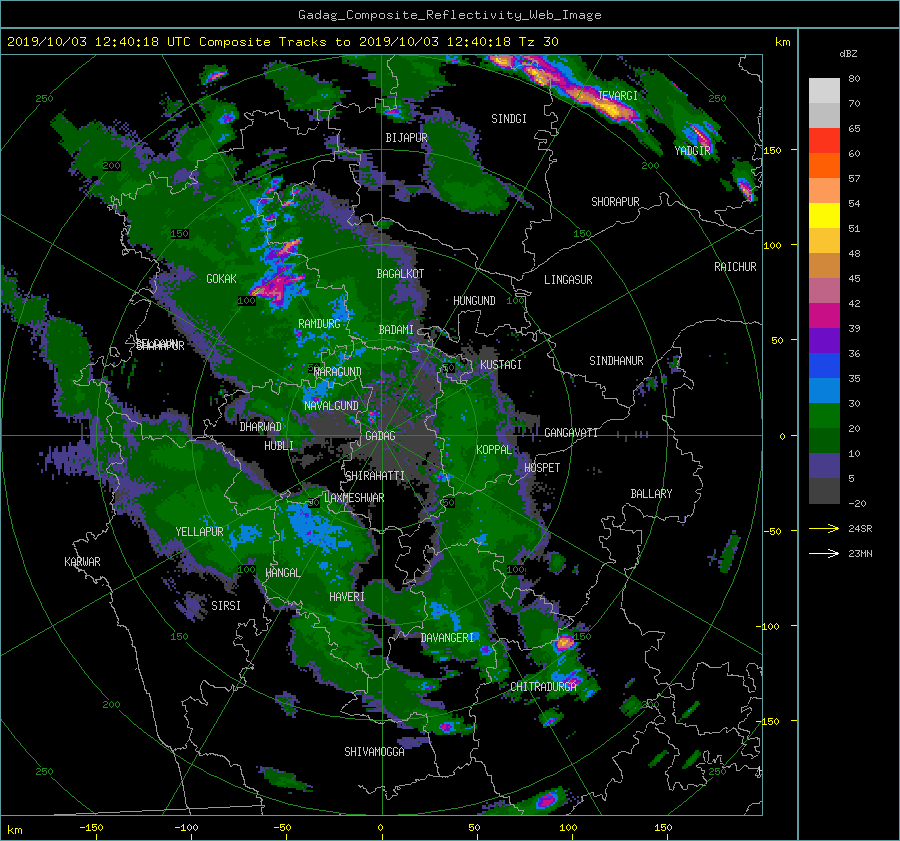Click the 80 value at legend top
This screenshot has height=841, width=900.
pos(854,79)
